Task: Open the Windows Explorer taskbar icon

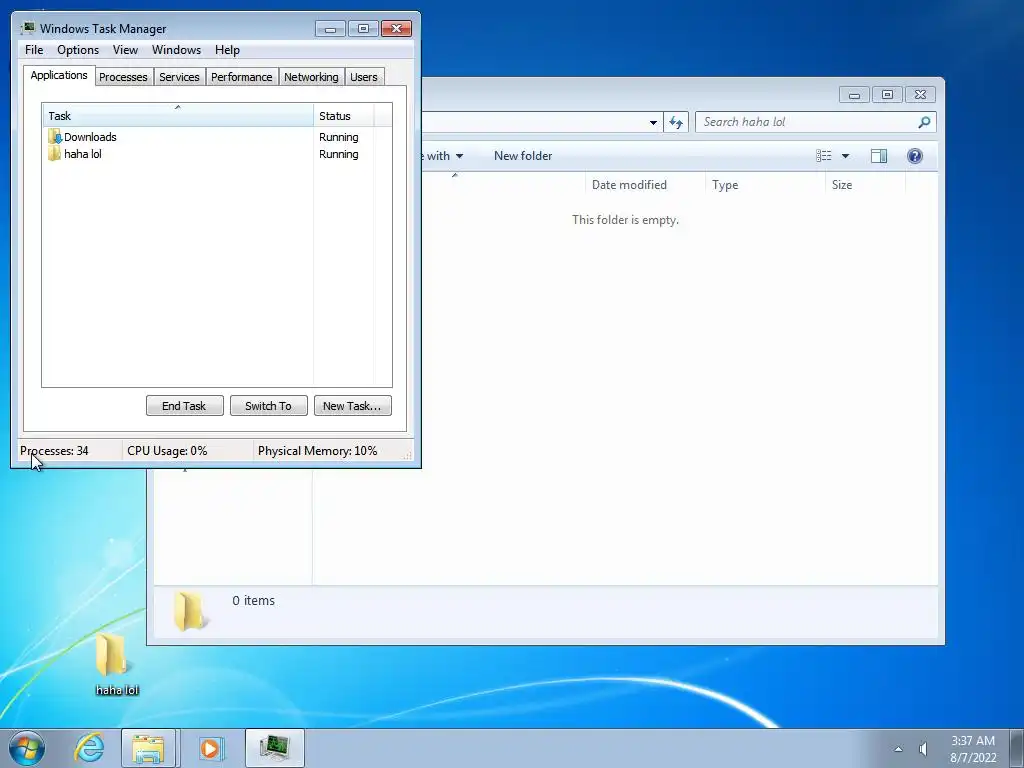Action: point(148,748)
